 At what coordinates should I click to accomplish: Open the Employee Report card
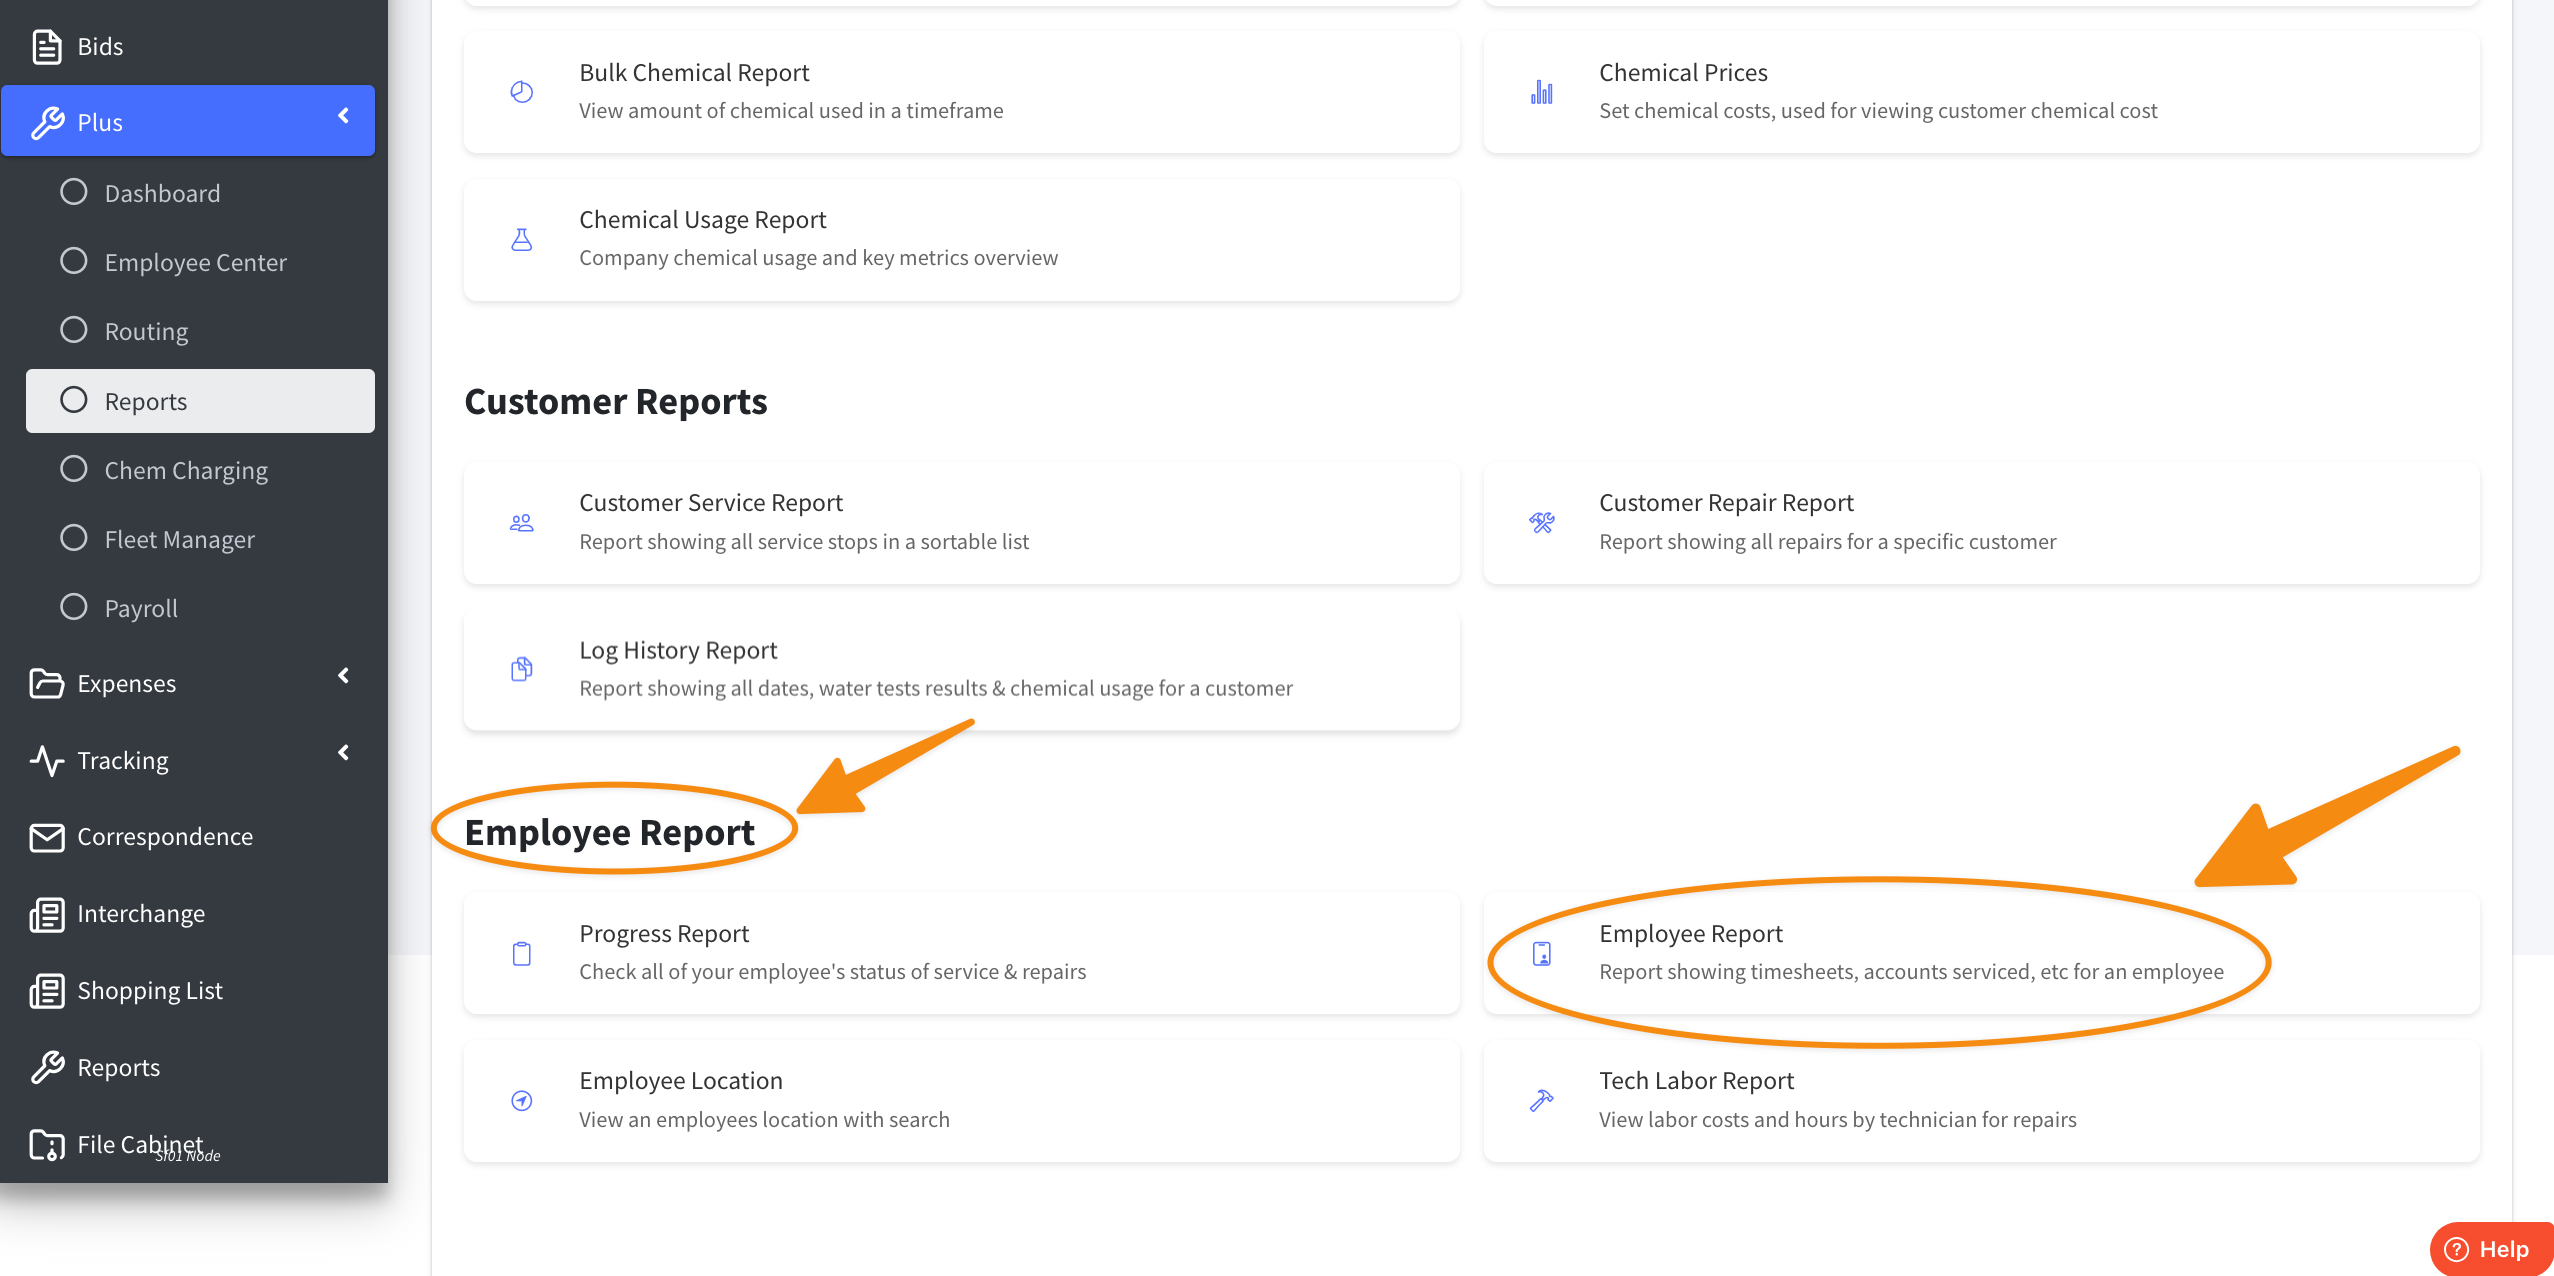pyautogui.click(x=1910, y=952)
